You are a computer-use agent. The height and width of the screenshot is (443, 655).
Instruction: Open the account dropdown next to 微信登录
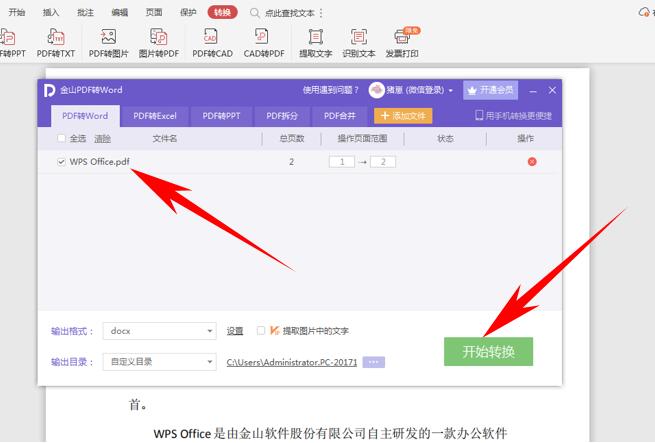click(451, 90)
